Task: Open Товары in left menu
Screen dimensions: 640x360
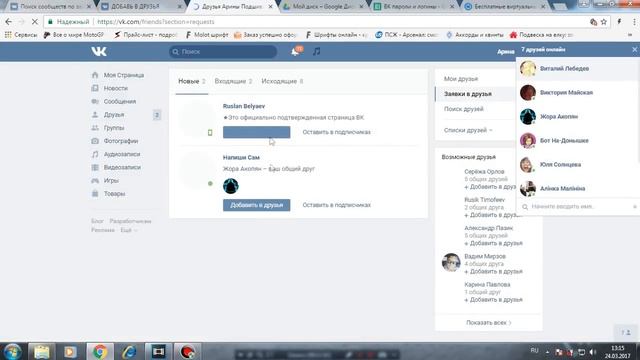Action: click(x=114, y=193)
